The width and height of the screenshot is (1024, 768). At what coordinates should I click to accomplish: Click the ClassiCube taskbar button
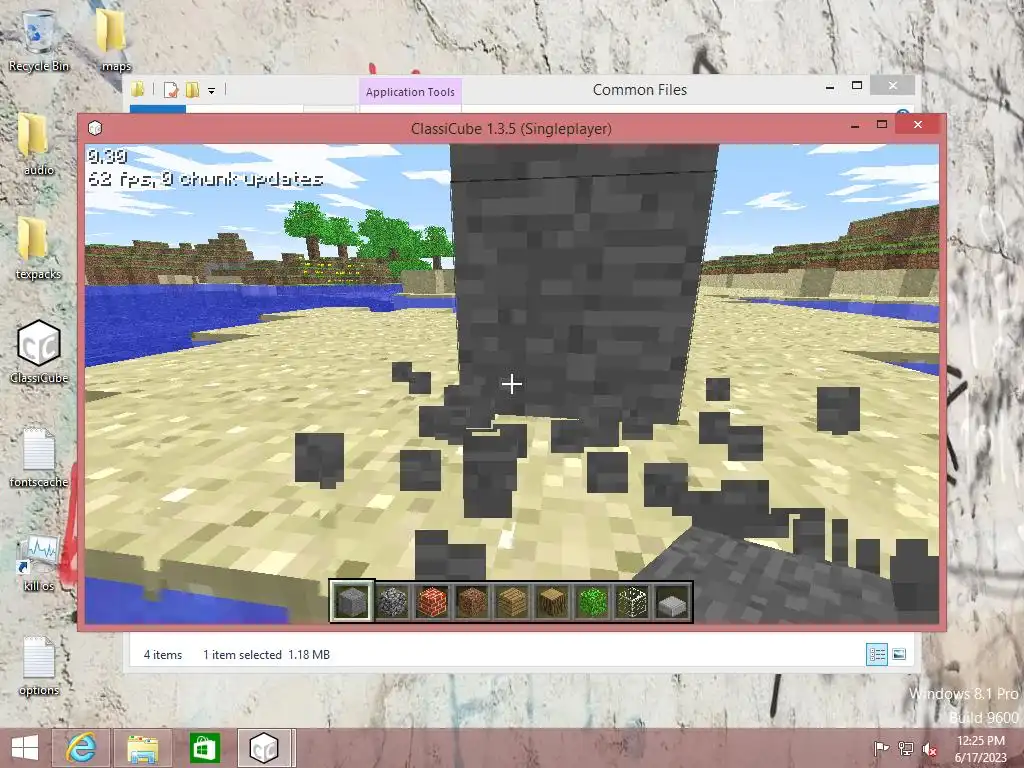click(265, 748)
